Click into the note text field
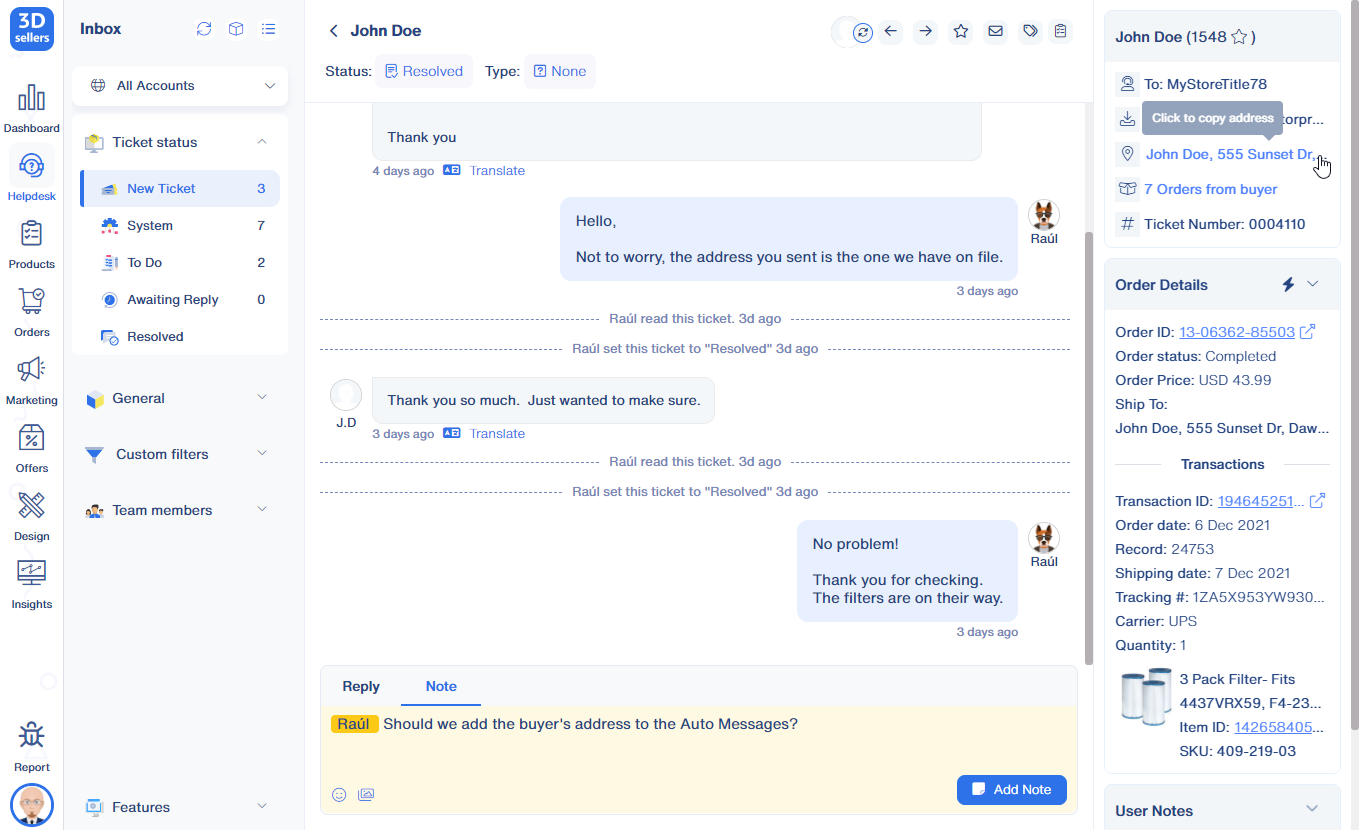Image resolution: width=1359 pixels, height=830 pixels. pos(700,750)
